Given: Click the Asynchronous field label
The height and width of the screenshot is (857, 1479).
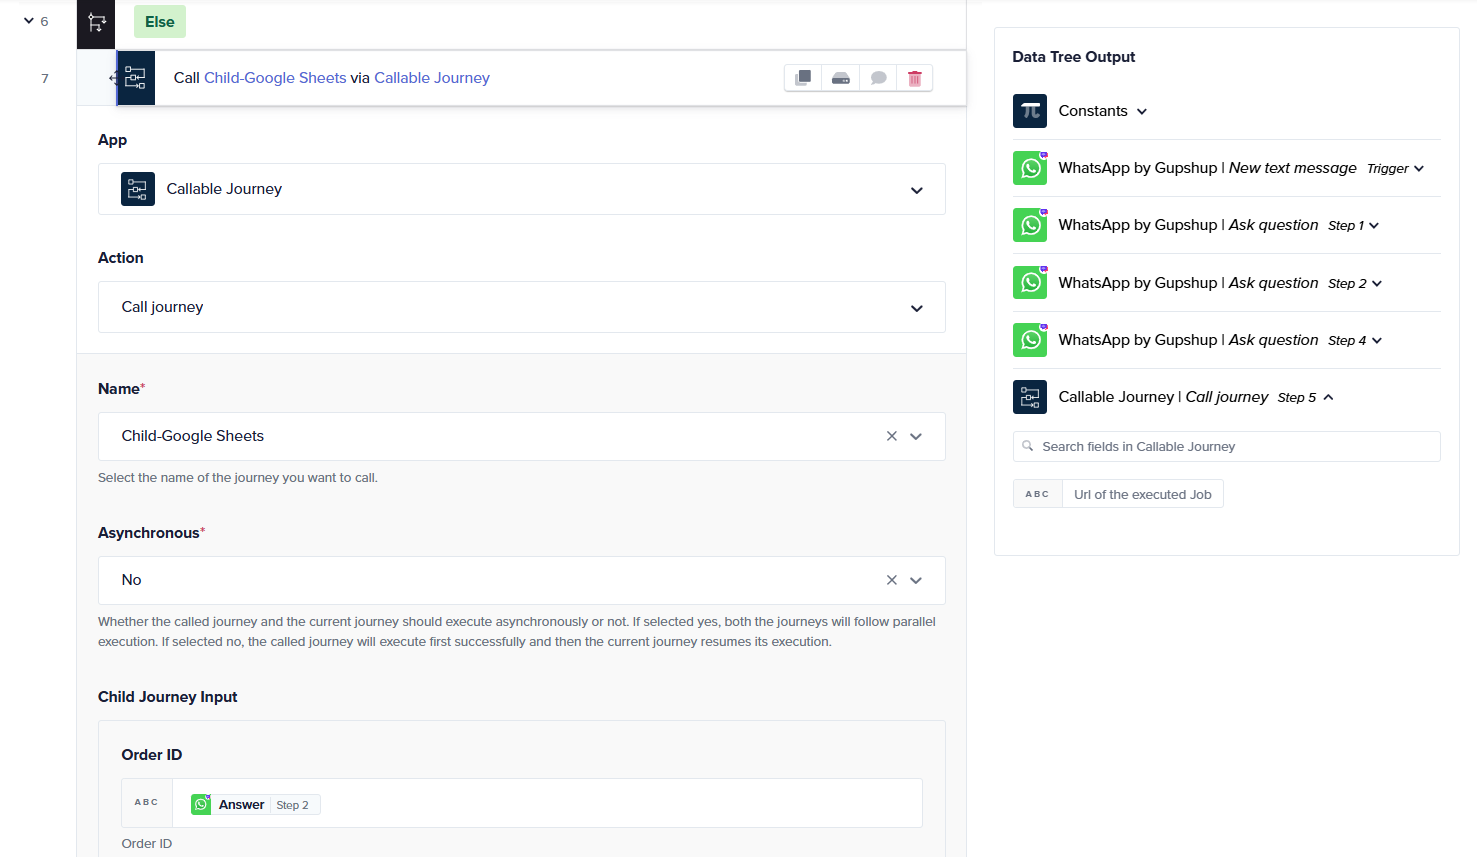Looking at the screenshot, I should coord(151,533).
